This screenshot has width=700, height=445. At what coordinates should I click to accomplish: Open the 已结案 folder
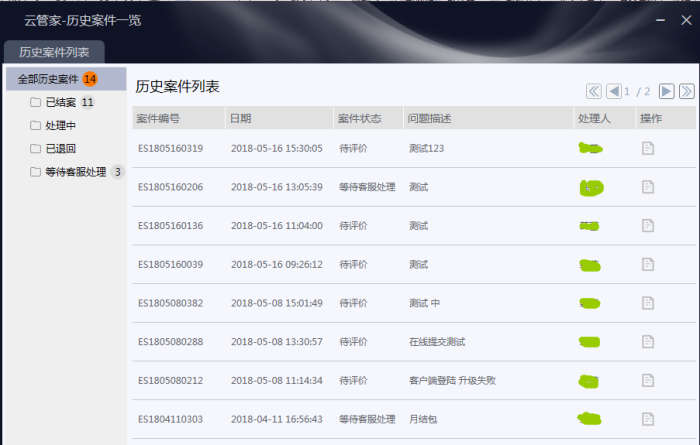click(60, 102)
